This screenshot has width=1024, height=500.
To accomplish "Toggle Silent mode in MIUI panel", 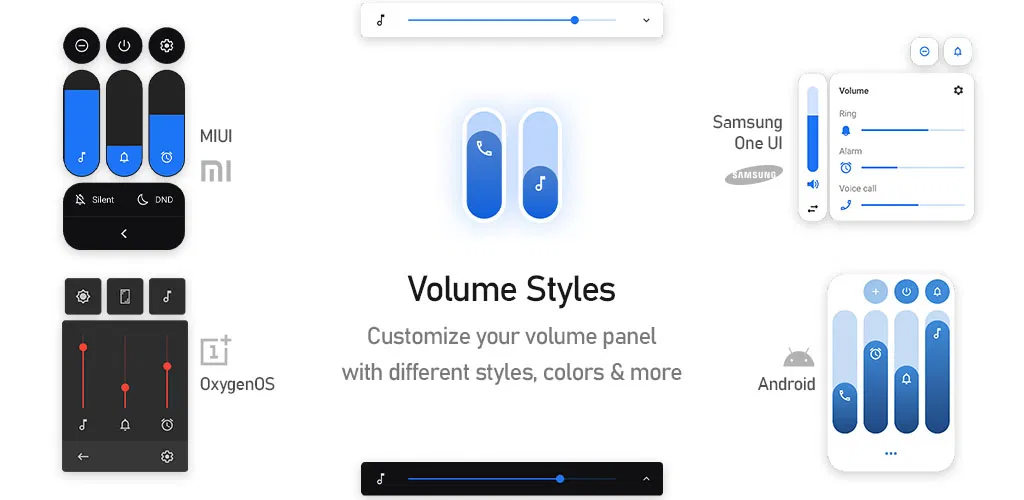I will click(95, 200).
